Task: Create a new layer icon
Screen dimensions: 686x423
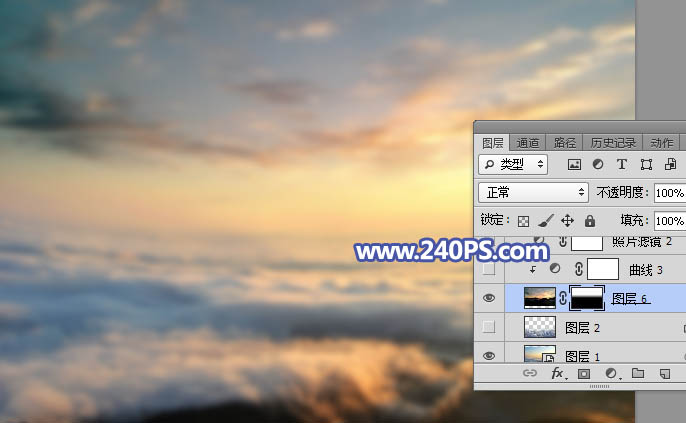Action: tap(665, 374)
